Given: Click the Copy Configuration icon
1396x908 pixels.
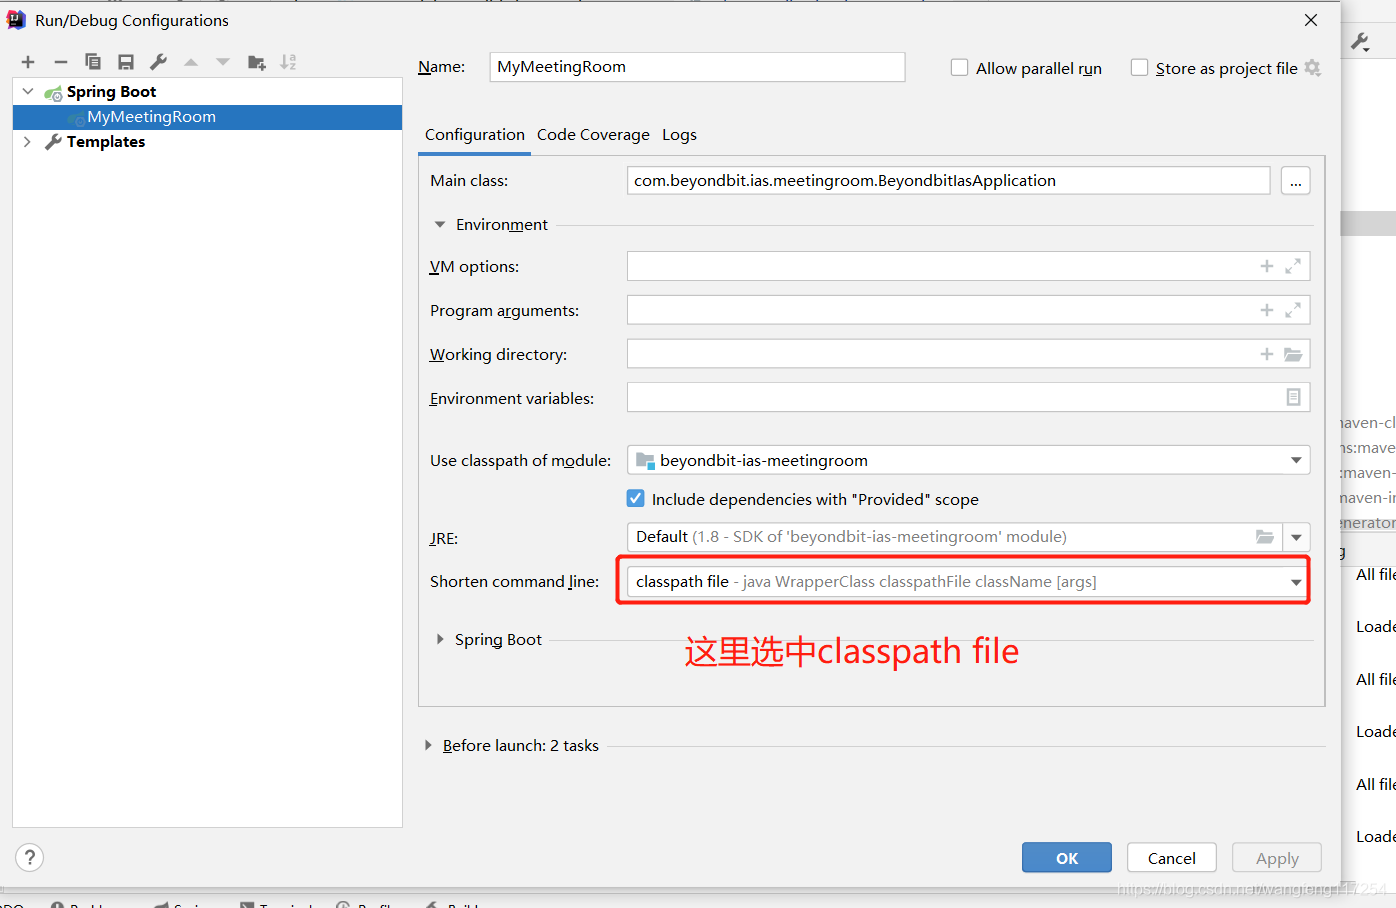Looking at the screenshot, I should 93,62.
